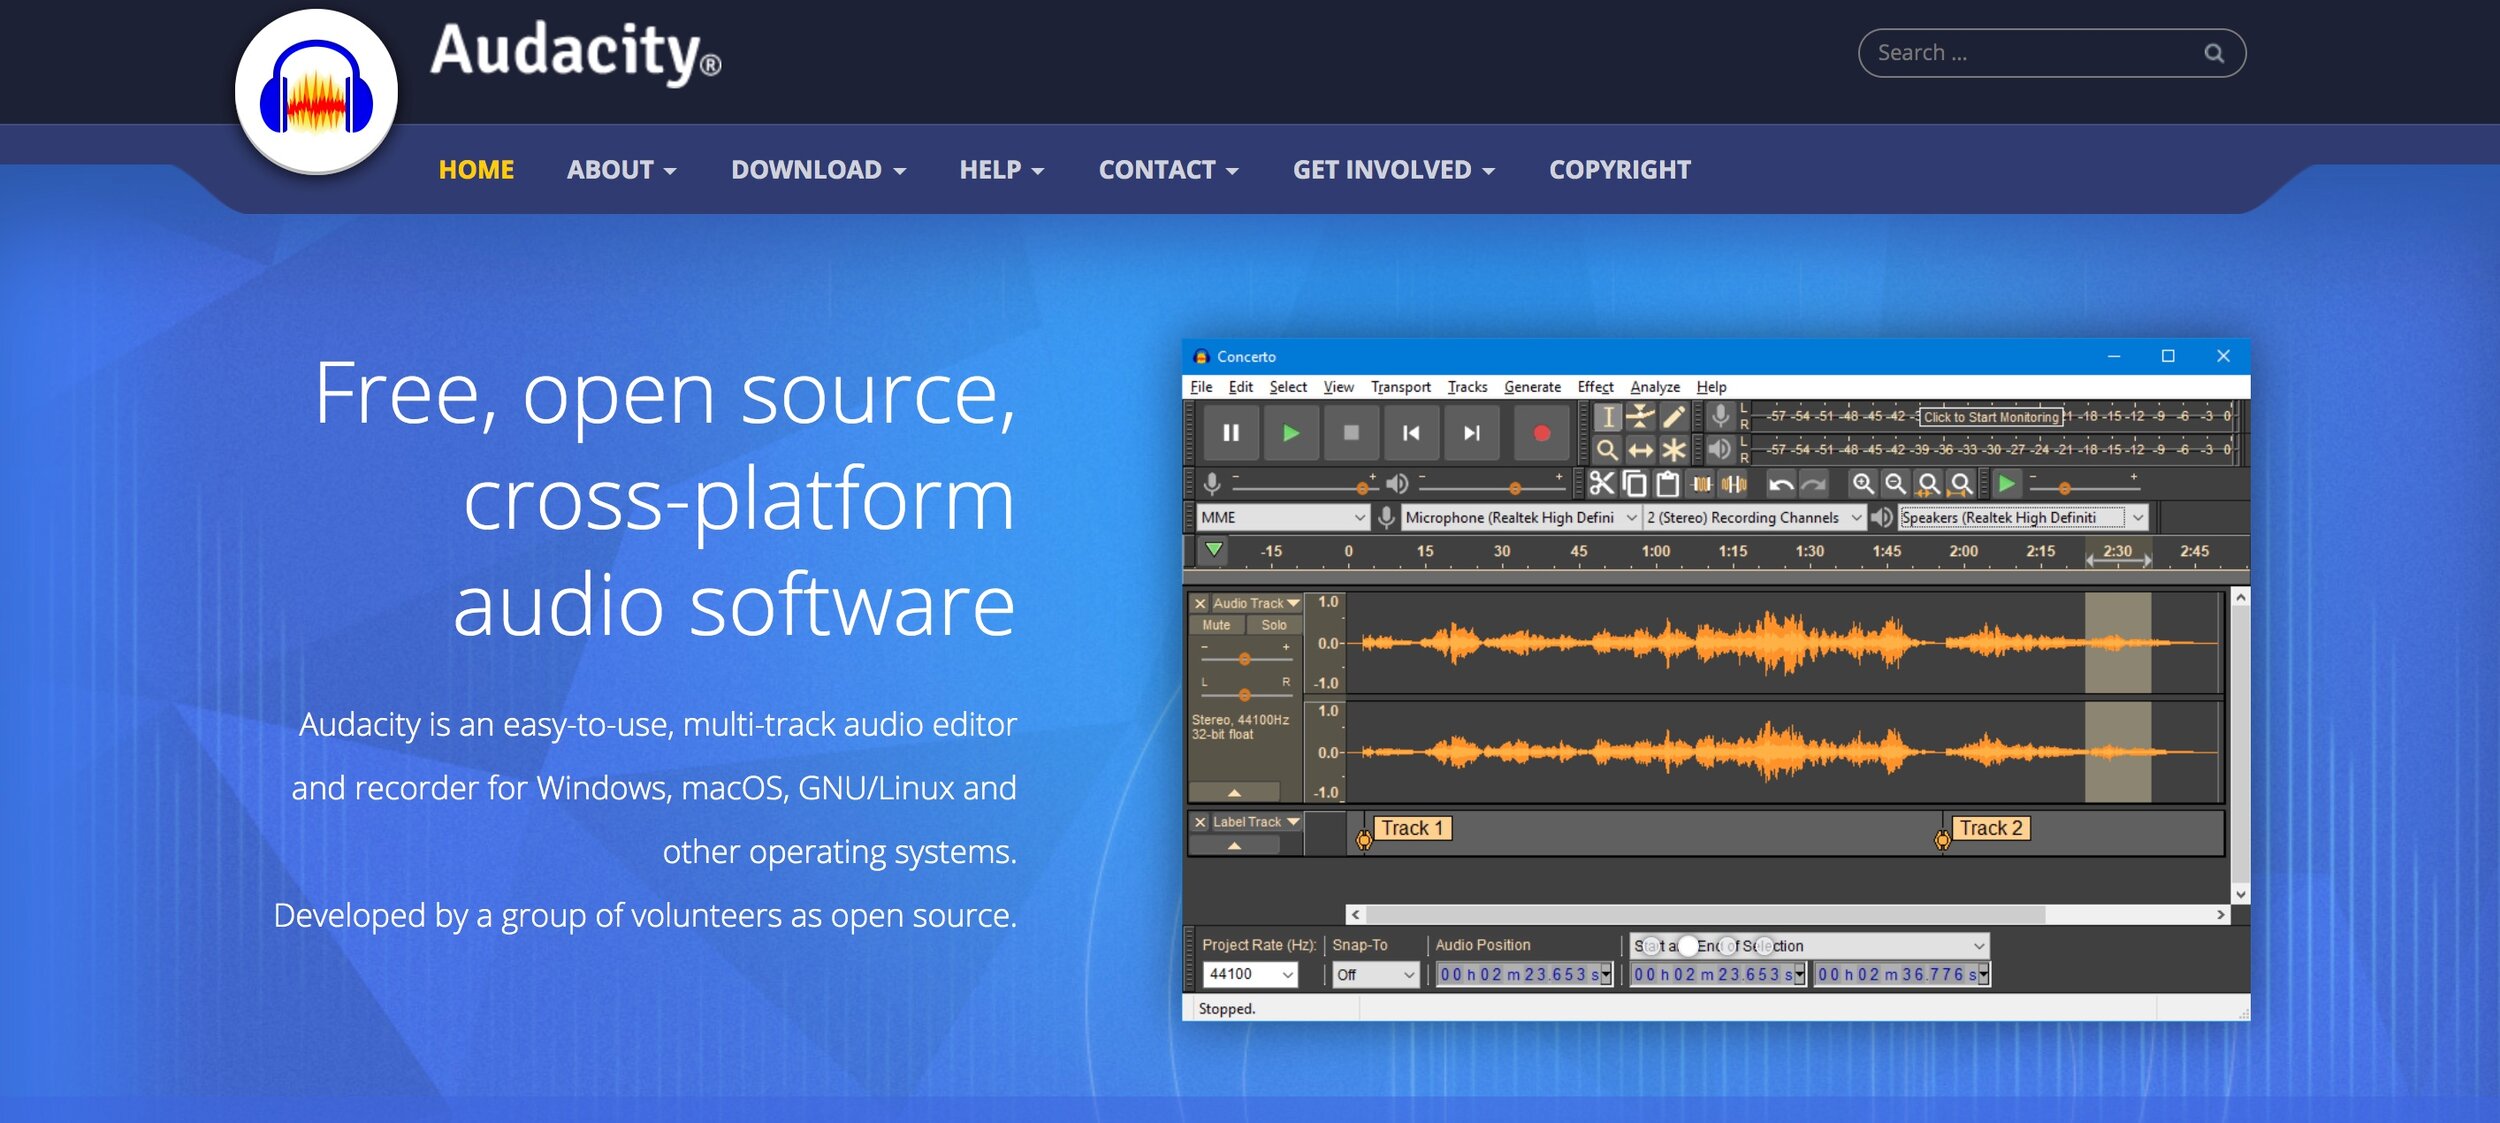Hit the Stop transport button
The image size is (2500, 1123).
click(1351, 433)
